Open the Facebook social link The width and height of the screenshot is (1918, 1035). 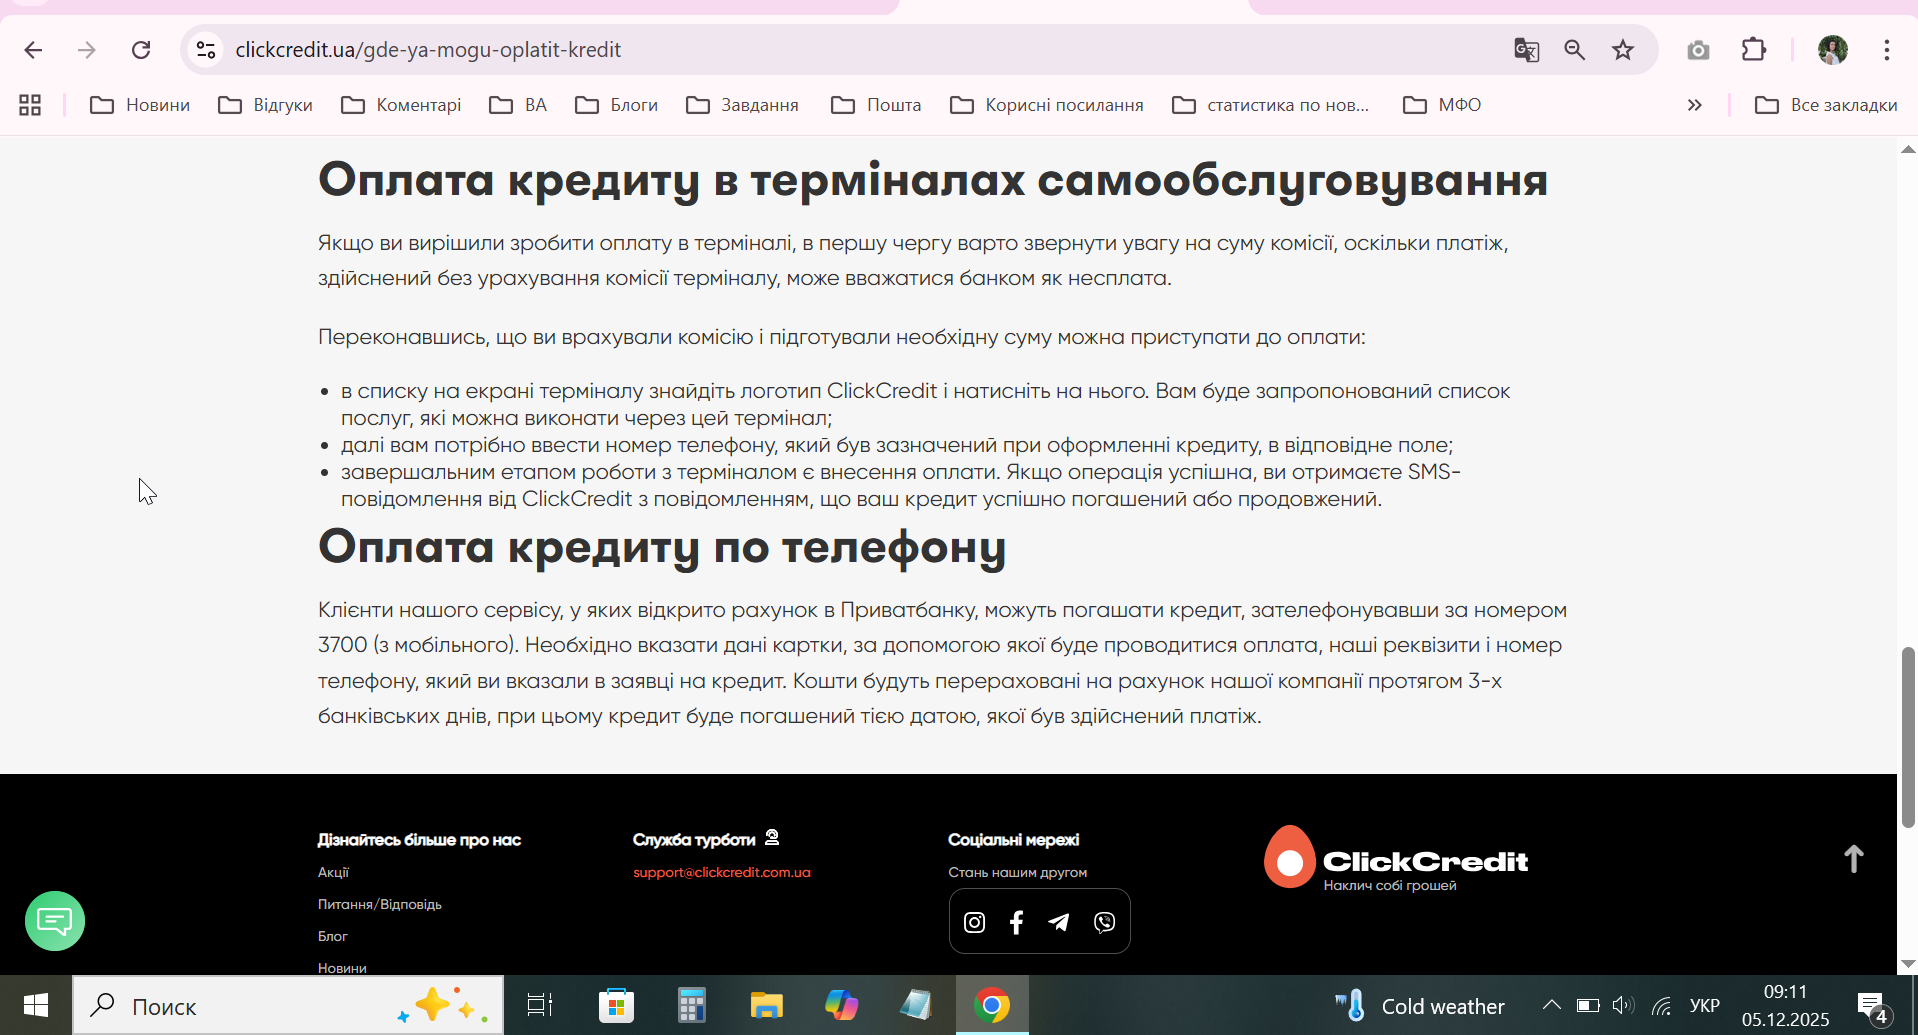point(1016,922)
